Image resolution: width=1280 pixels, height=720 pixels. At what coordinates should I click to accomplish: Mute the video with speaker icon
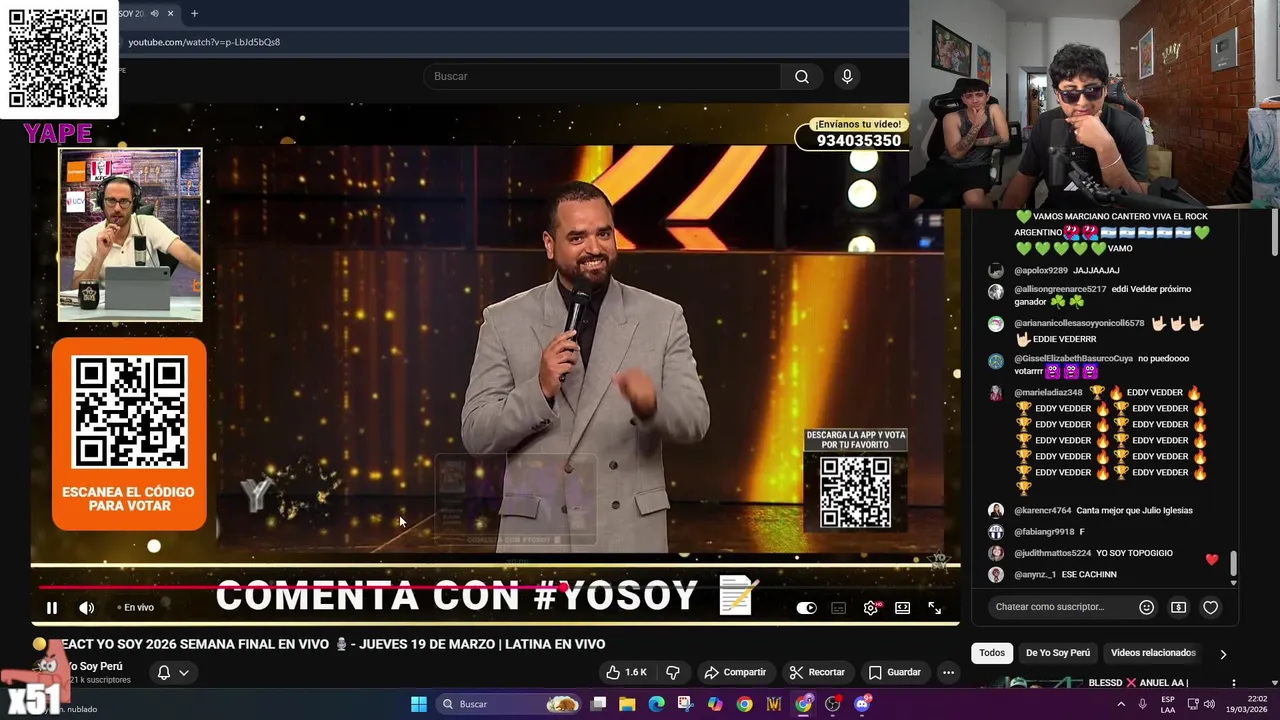coord(87,607)
